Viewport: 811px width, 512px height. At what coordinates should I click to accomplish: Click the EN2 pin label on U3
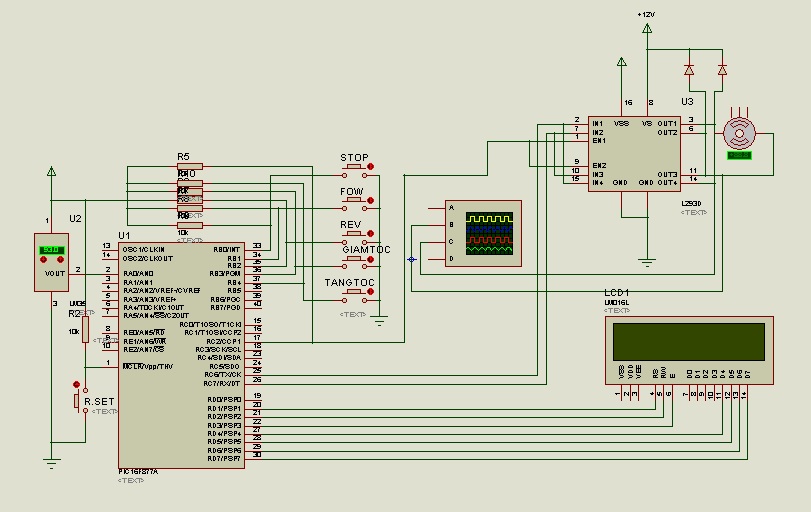point(599,165)
